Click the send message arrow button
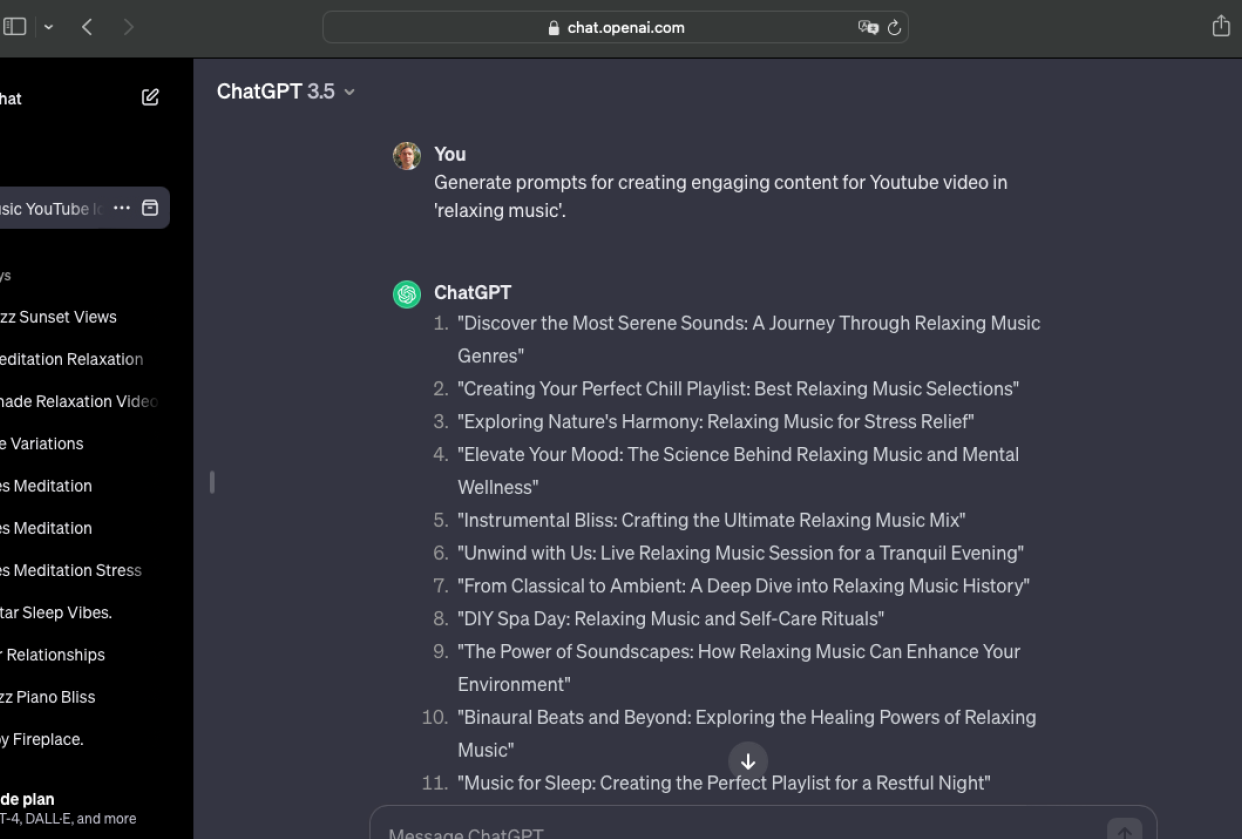The width and height of the screenshot is (1242, 839). 1124,831
